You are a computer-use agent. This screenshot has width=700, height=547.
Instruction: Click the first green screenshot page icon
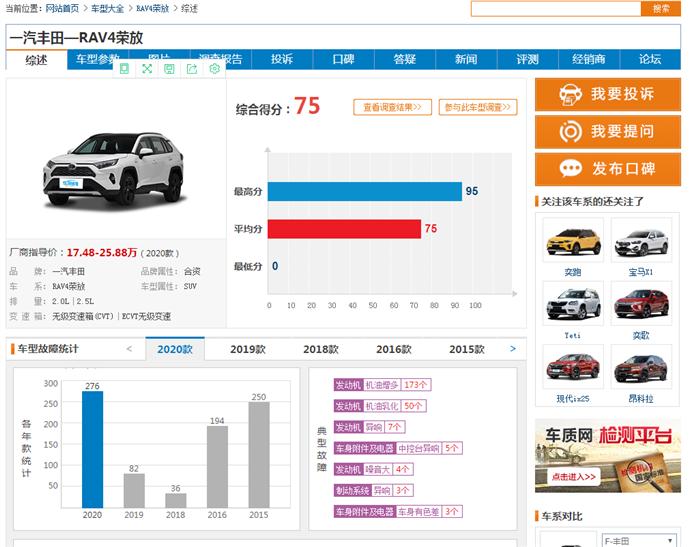click(125, 69)
